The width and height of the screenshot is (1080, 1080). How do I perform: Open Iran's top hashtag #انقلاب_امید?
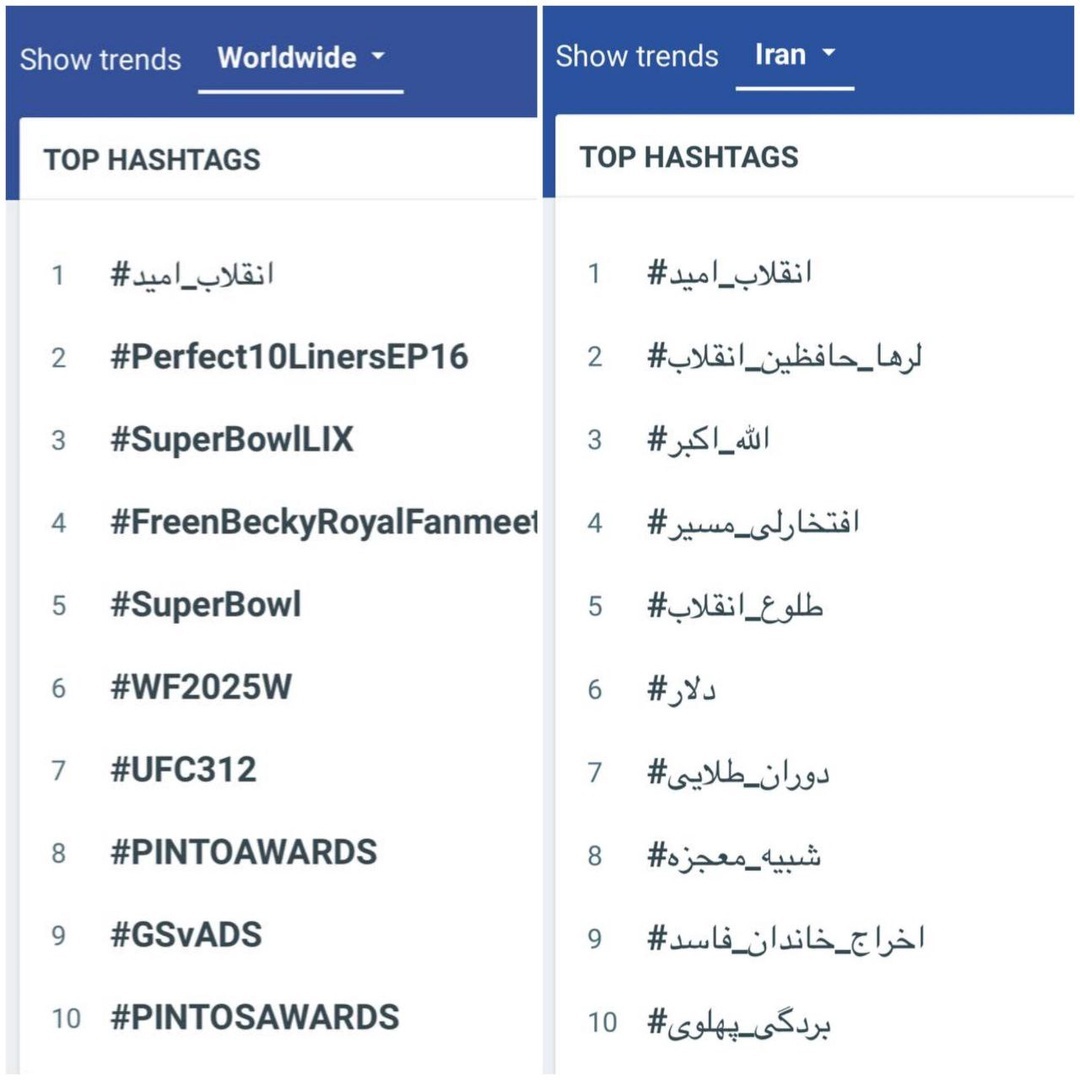[x=729, y=272]
